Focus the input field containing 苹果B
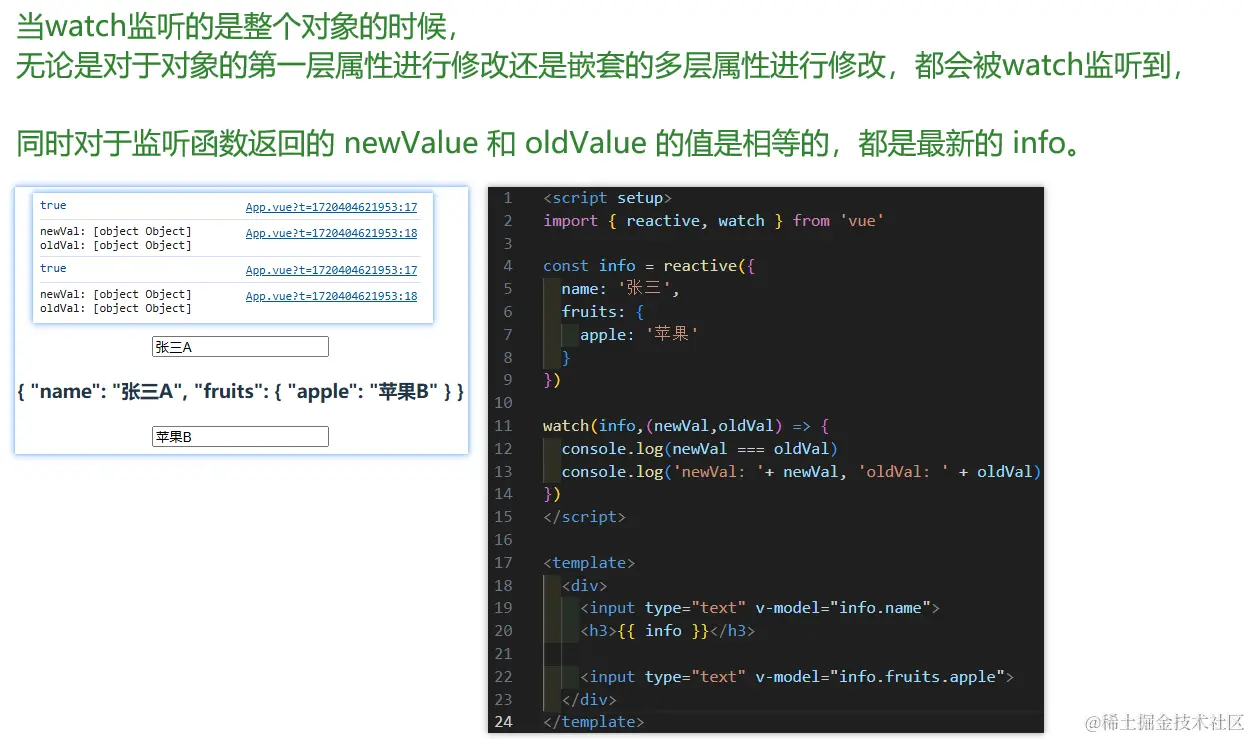Screen dimensions: 1251x739 tap(240, 437)
